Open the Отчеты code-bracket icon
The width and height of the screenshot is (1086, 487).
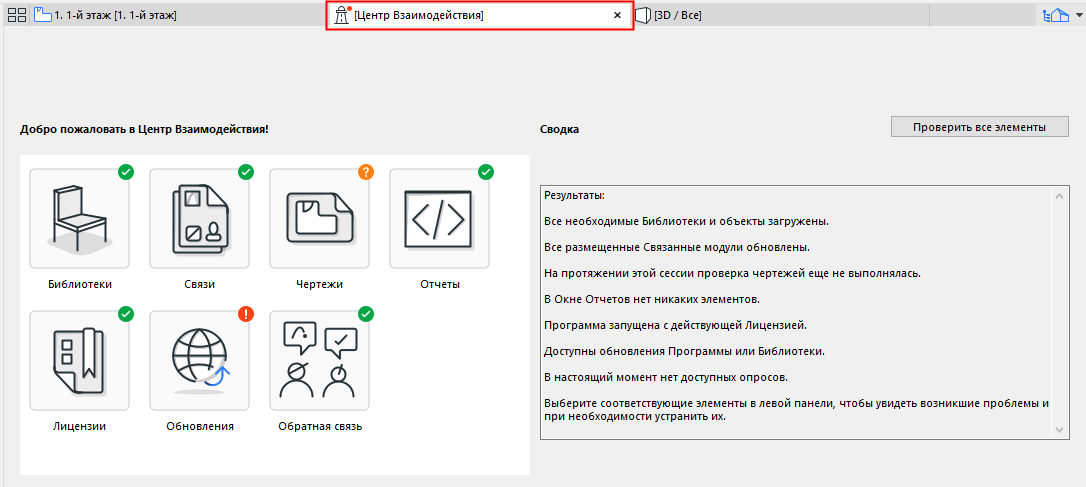[x=439, y=218]
